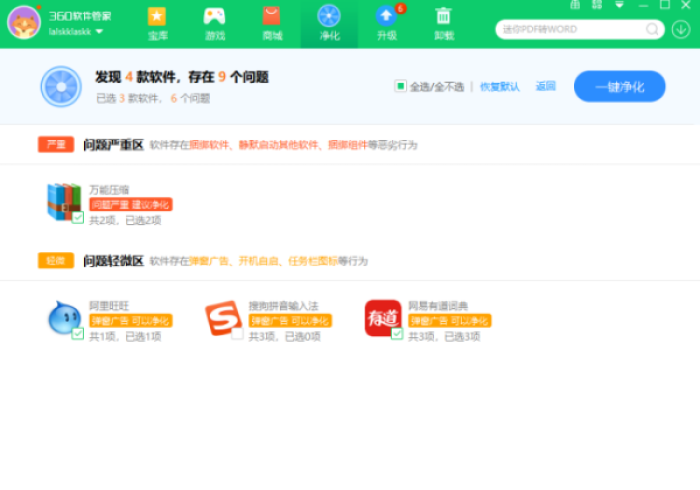Click the 阿里旺旺 app icon

[65, 317]
